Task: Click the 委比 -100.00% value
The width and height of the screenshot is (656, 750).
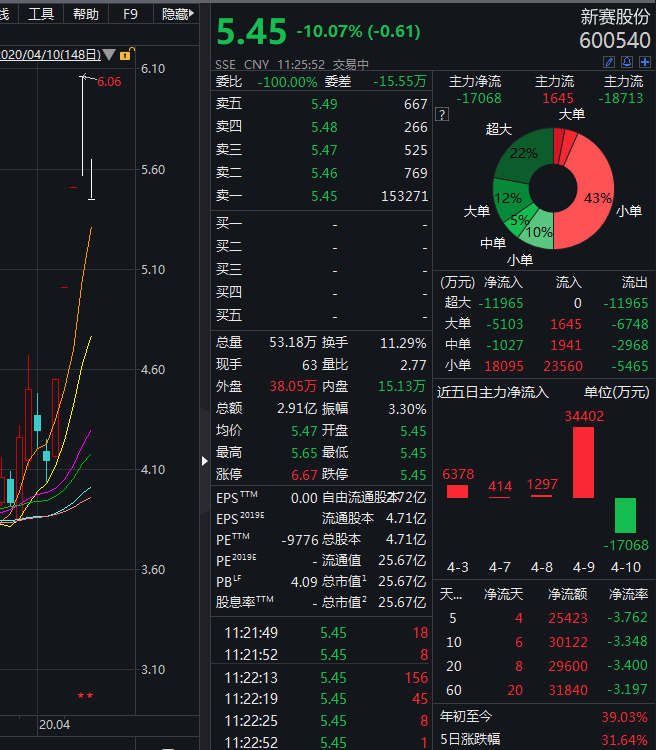Action: pos(287,82)
